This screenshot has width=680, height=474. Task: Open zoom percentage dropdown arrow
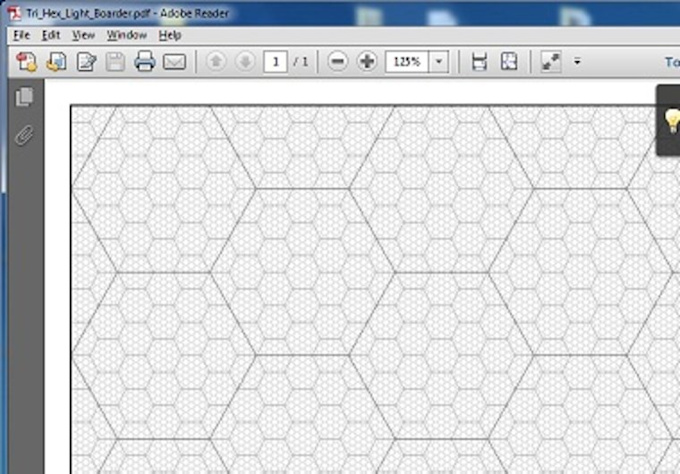coord(439,62)
